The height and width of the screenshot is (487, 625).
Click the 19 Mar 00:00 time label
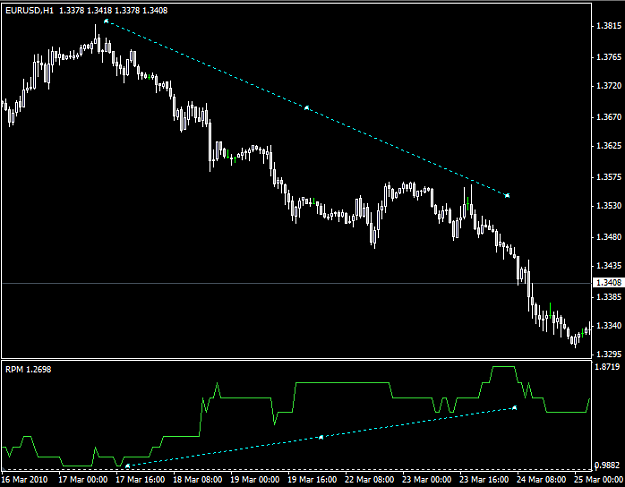255,479
